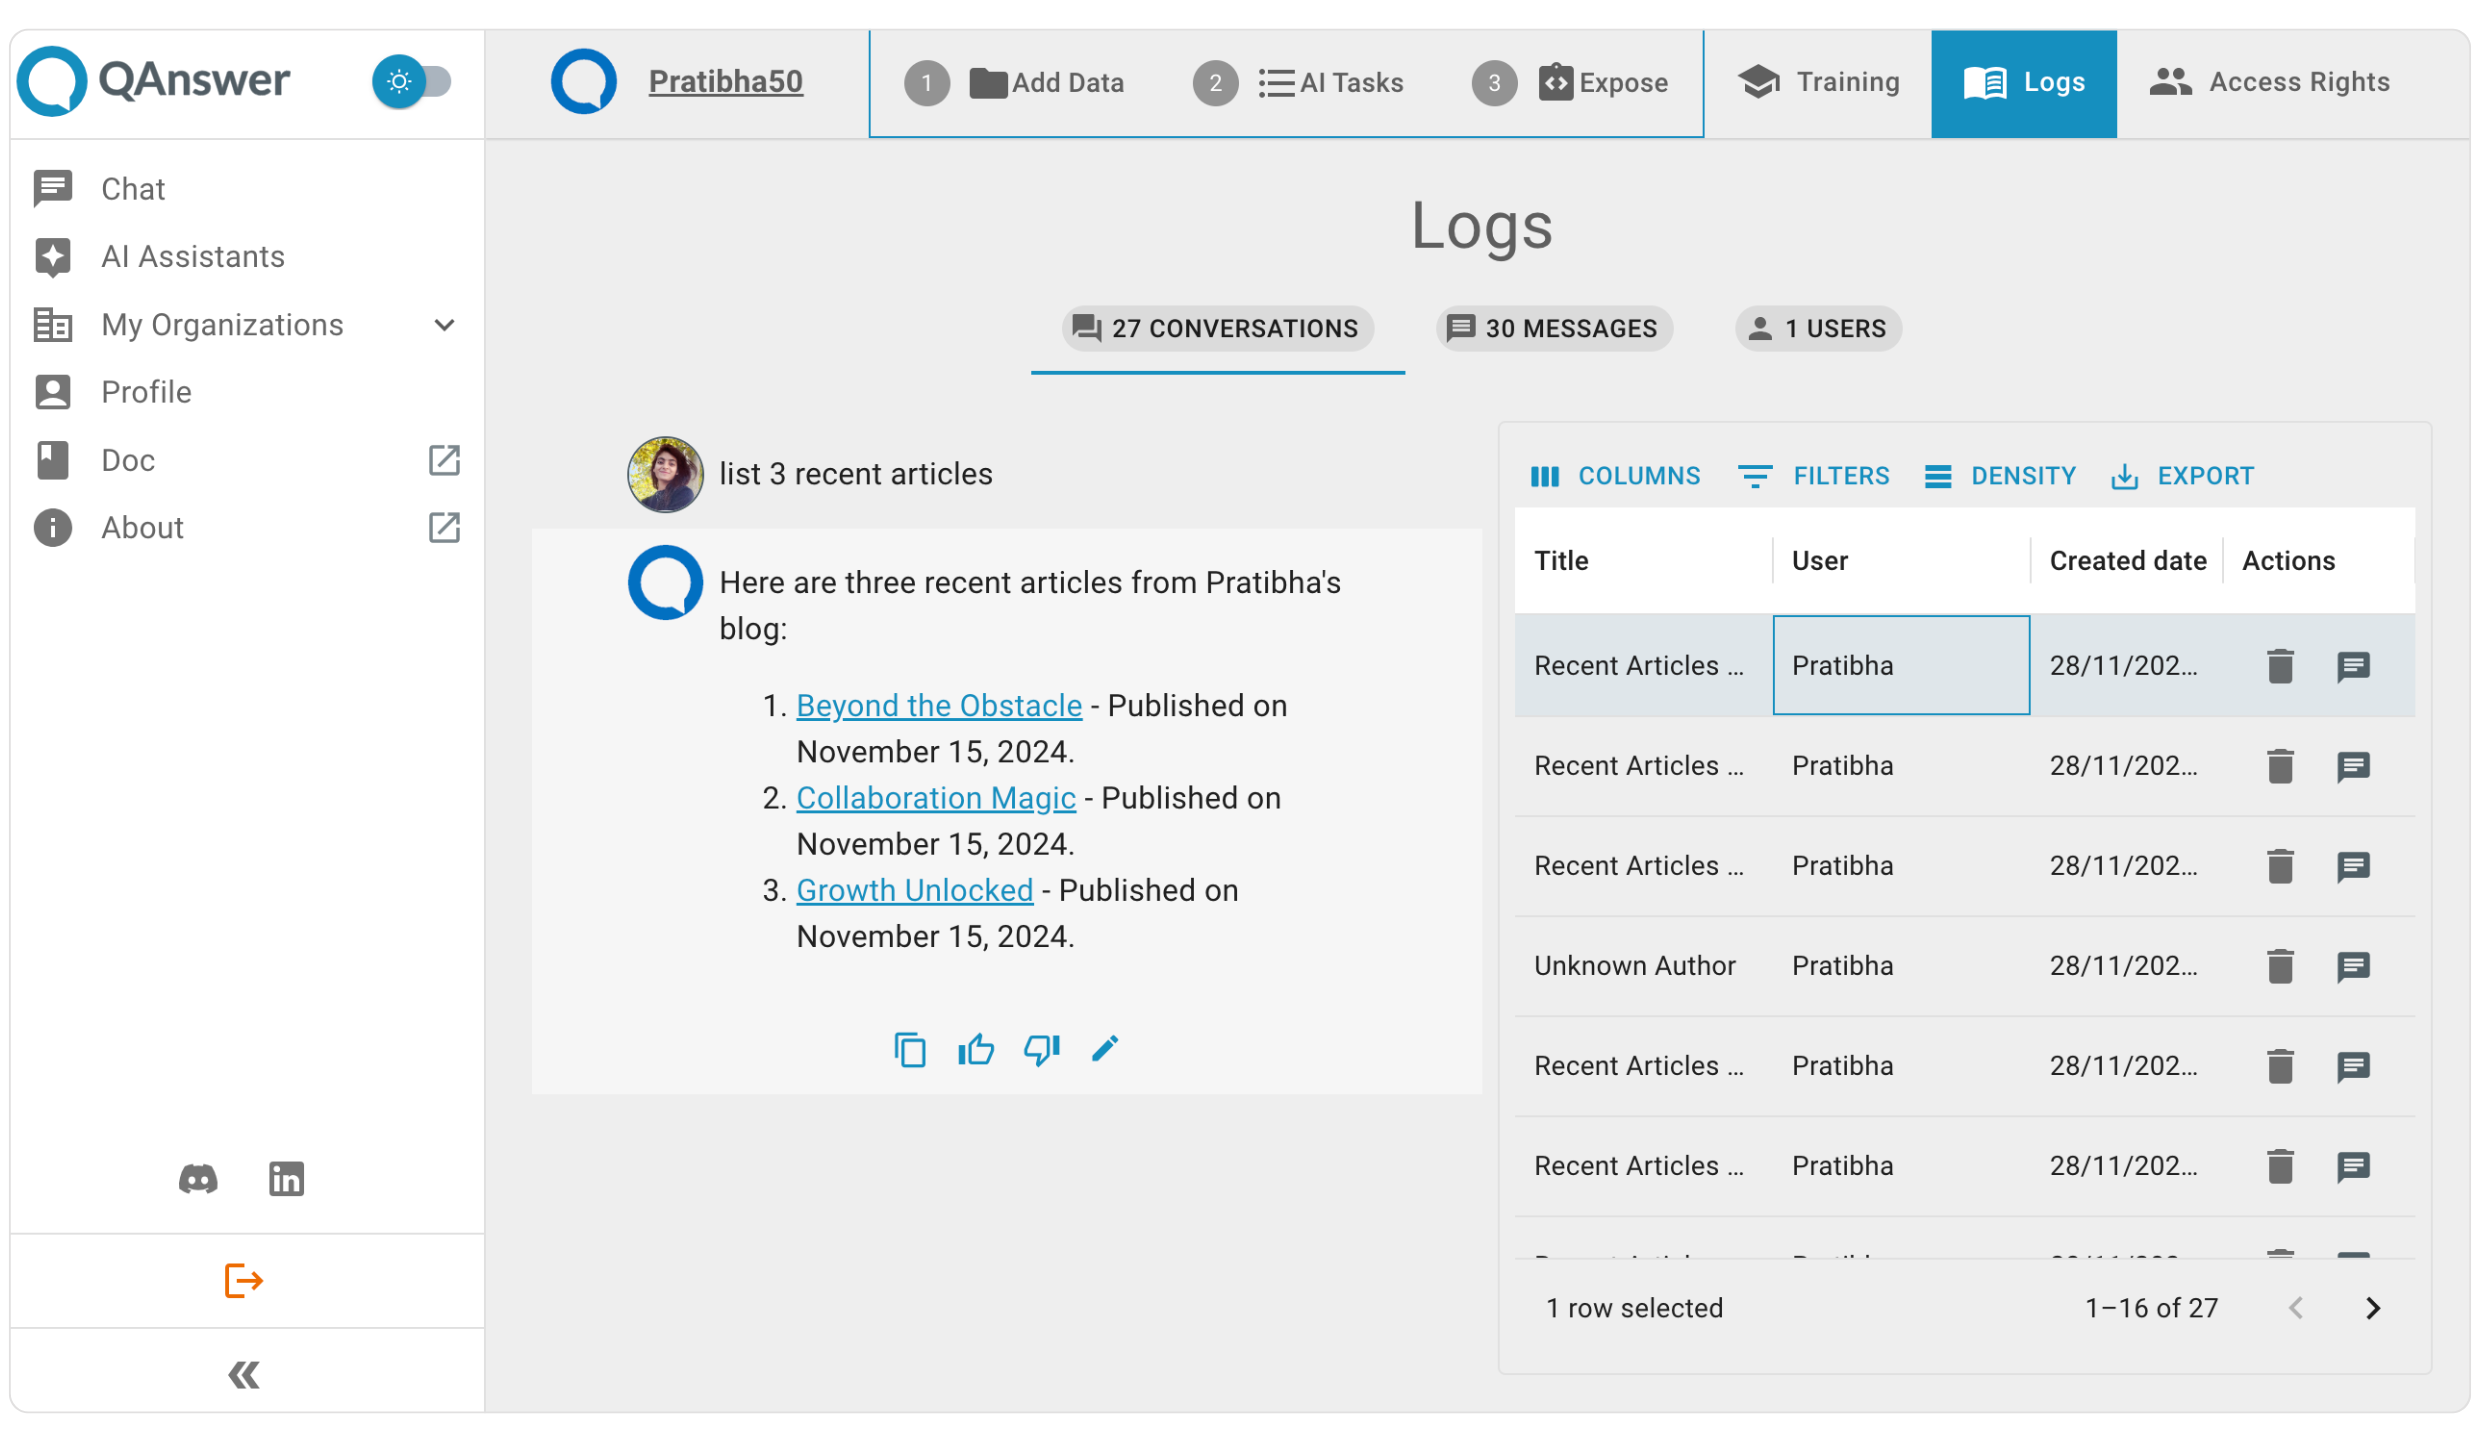Click the thumbs down feedback icon

[x=1041, y=1049]
